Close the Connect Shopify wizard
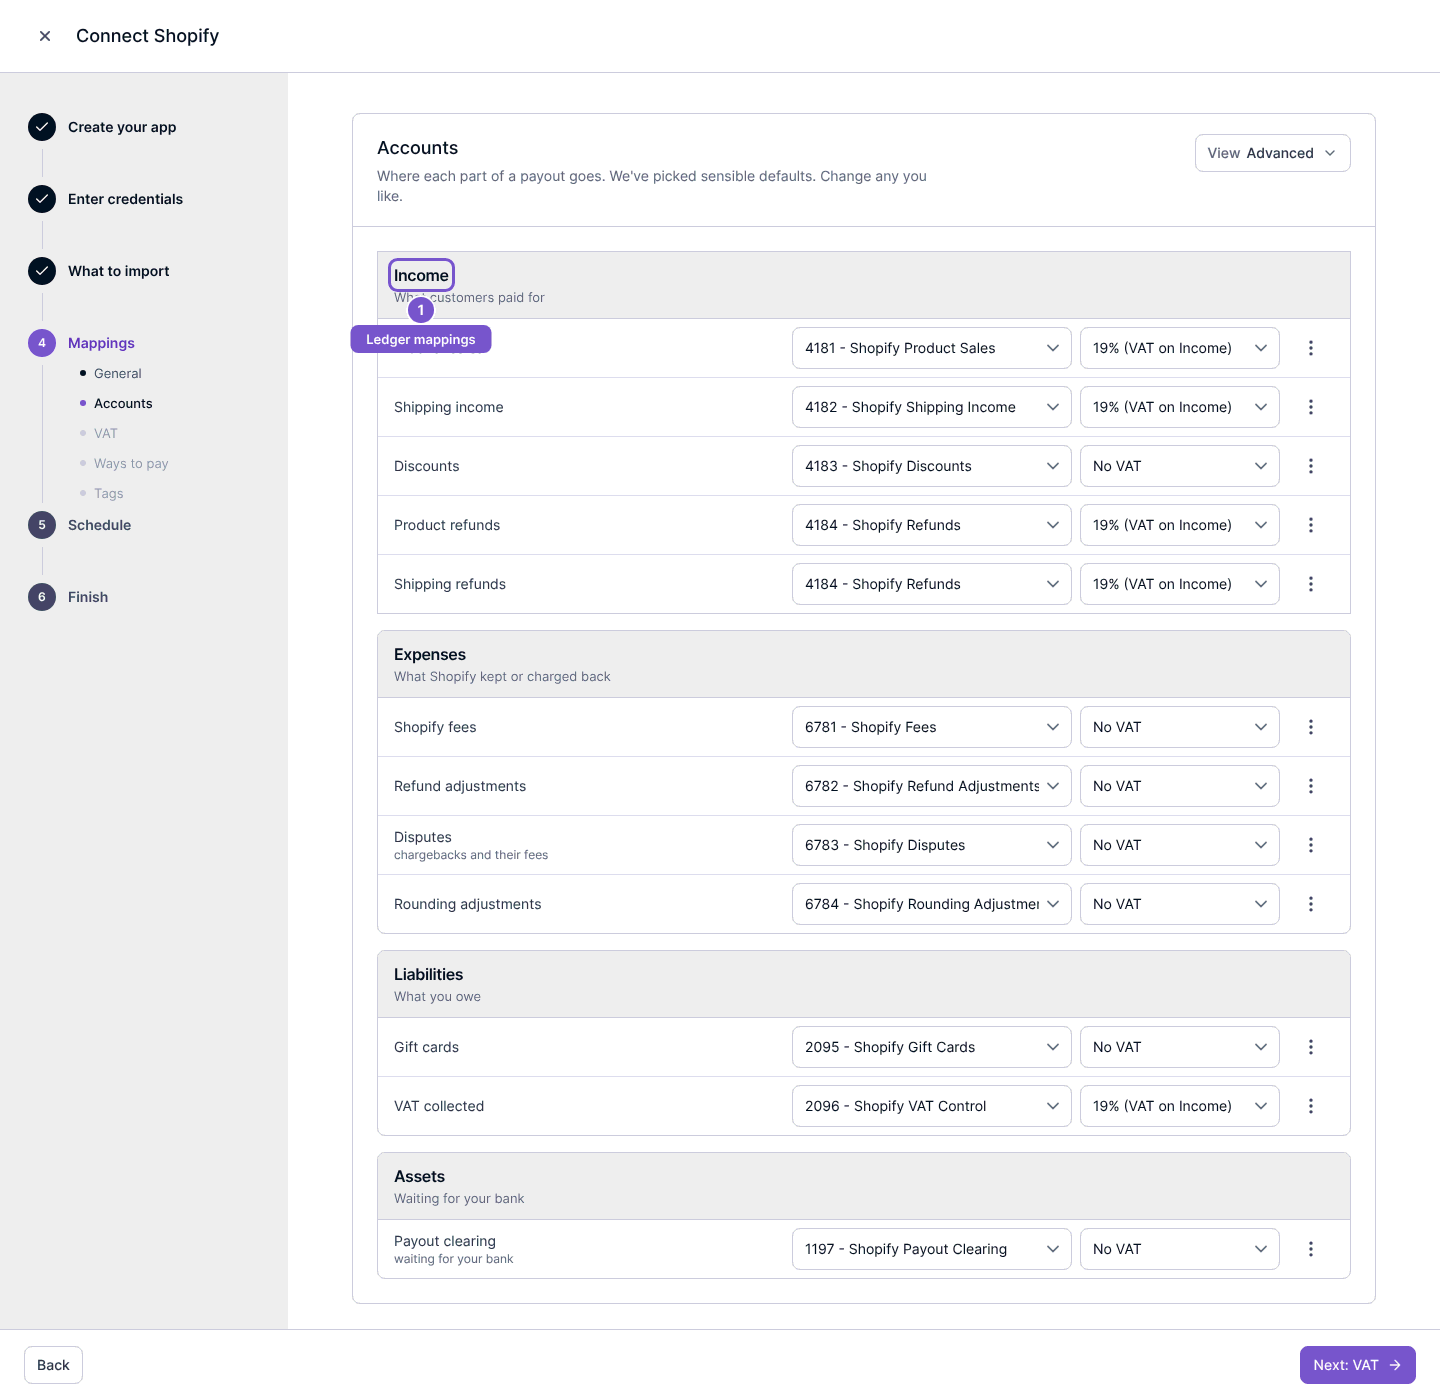The image size is (1440, 1400). pos(45,36)
